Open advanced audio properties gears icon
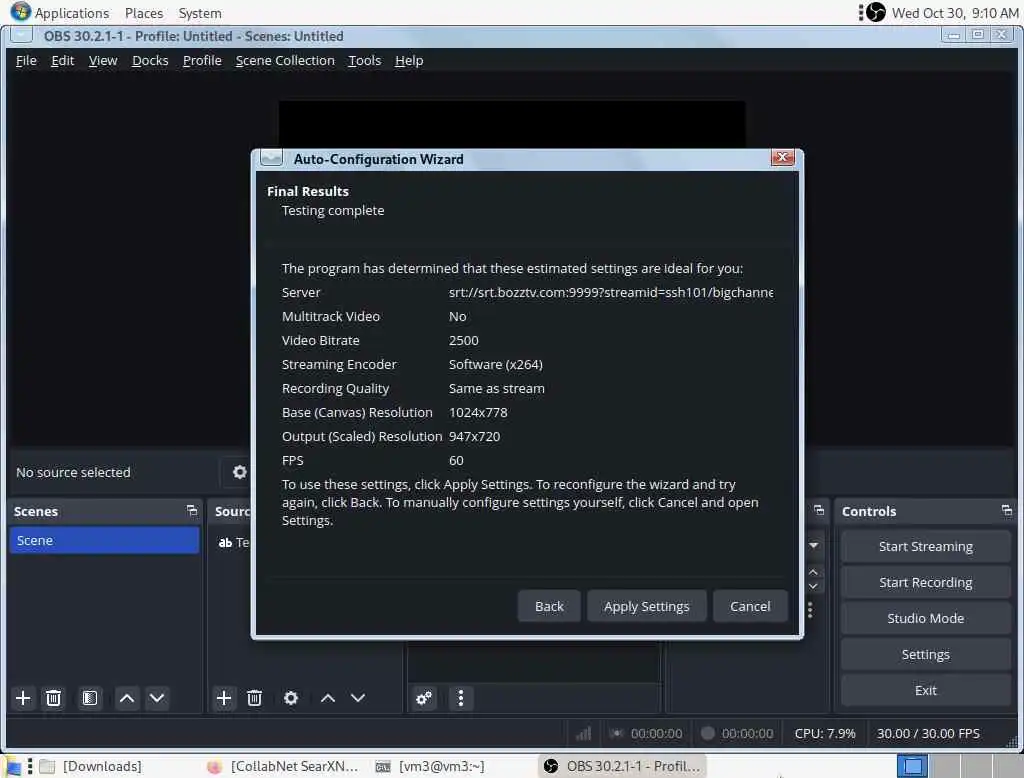 [424, 698]
